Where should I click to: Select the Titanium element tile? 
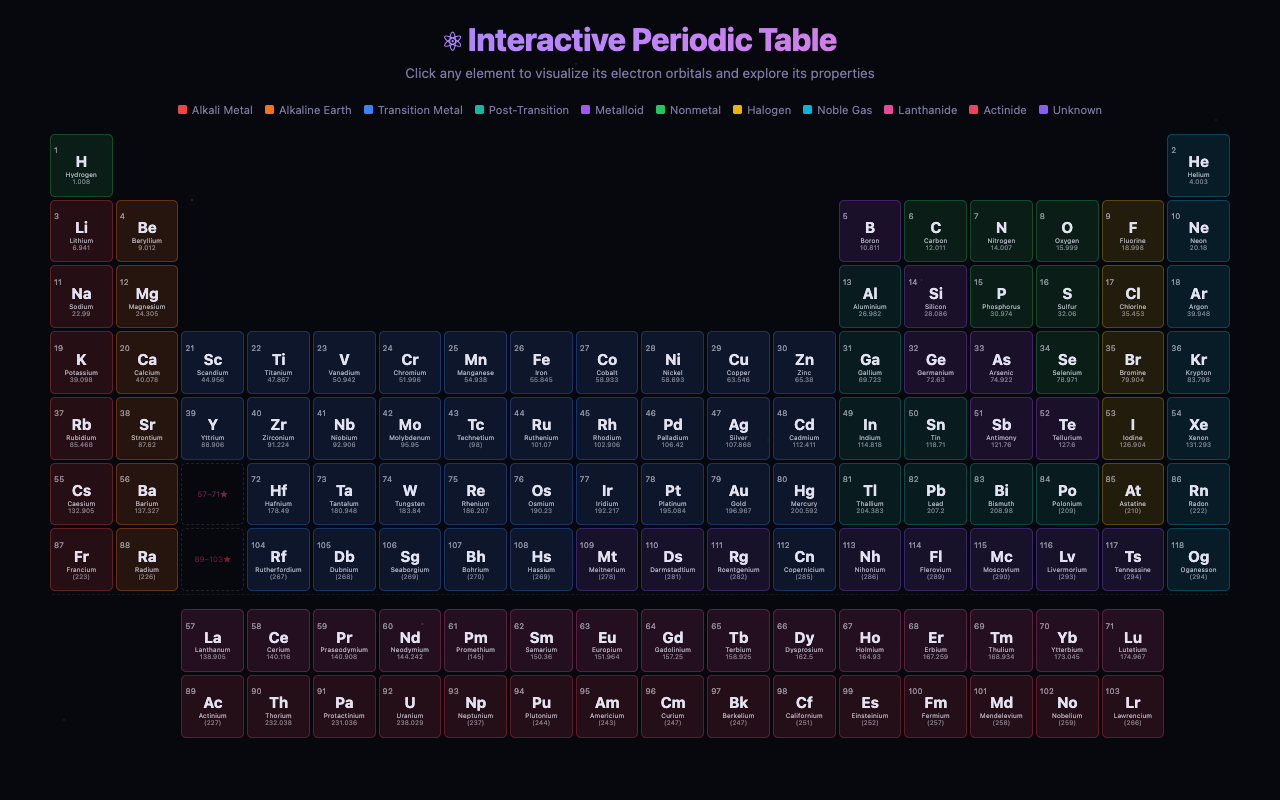(278, 362)
